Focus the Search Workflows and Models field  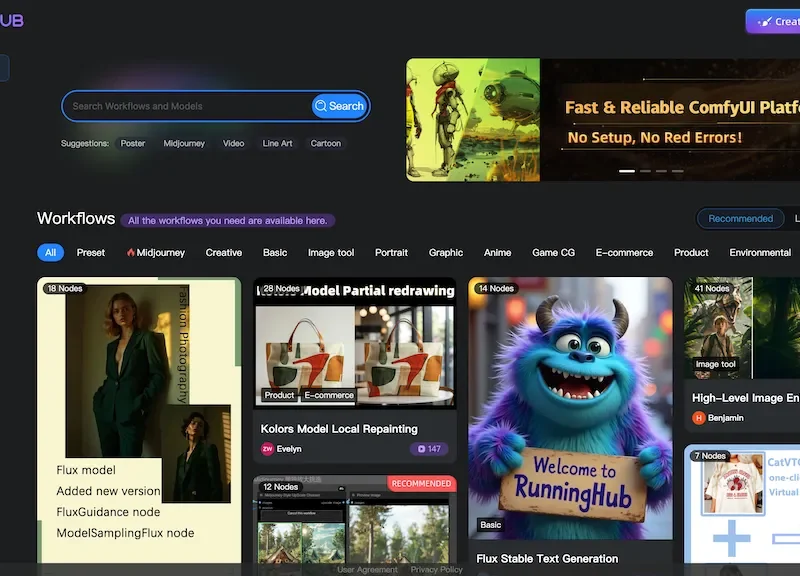[185, 106]
